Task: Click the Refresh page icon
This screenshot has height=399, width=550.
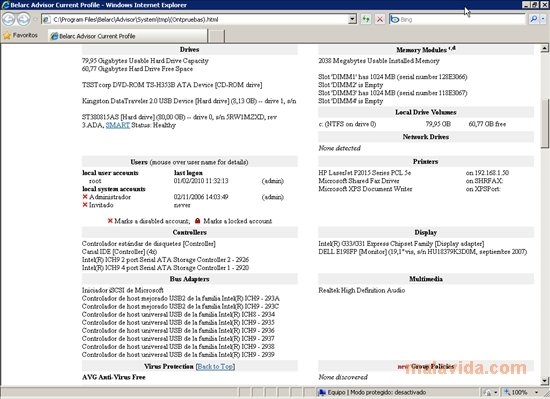Action: (x=366, y=19)
